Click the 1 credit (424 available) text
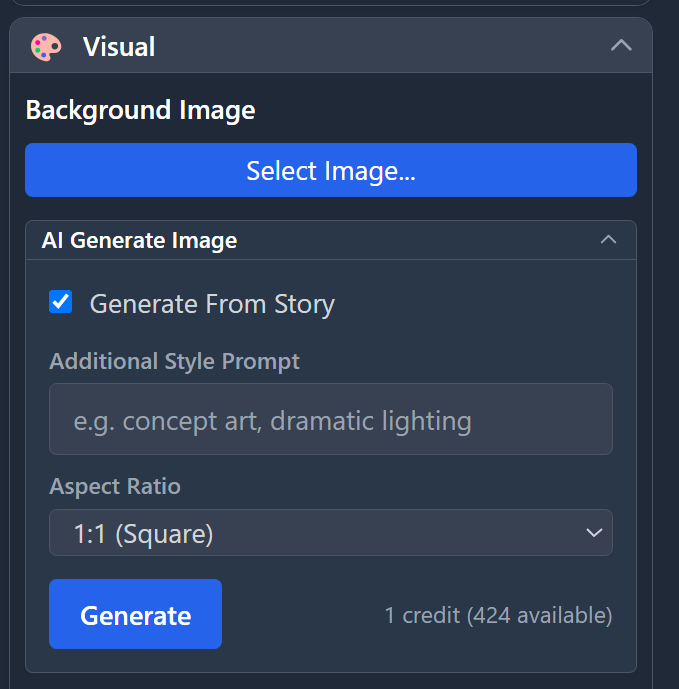Screen dimensions: 679x689 (x=498, y=615)
